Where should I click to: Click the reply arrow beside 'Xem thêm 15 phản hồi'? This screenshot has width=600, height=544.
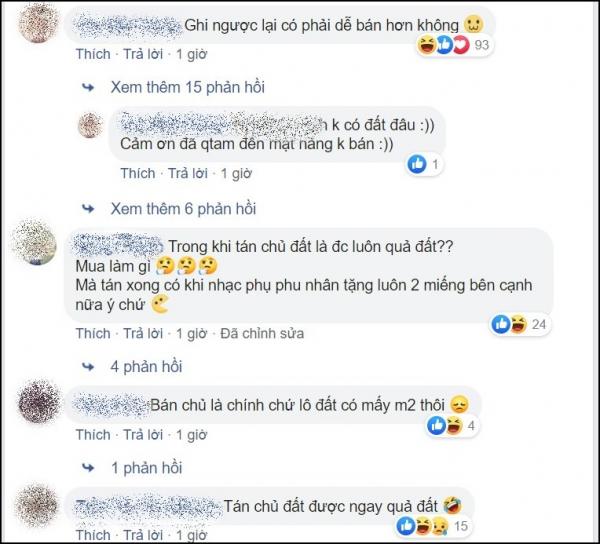coord(88,88)
